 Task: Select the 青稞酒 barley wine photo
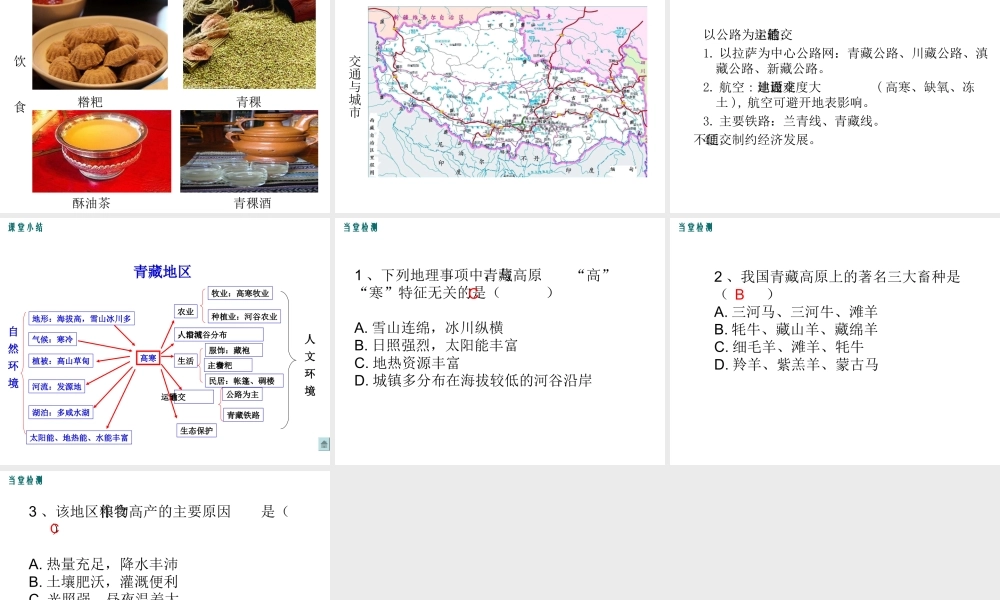pos(249,151)
